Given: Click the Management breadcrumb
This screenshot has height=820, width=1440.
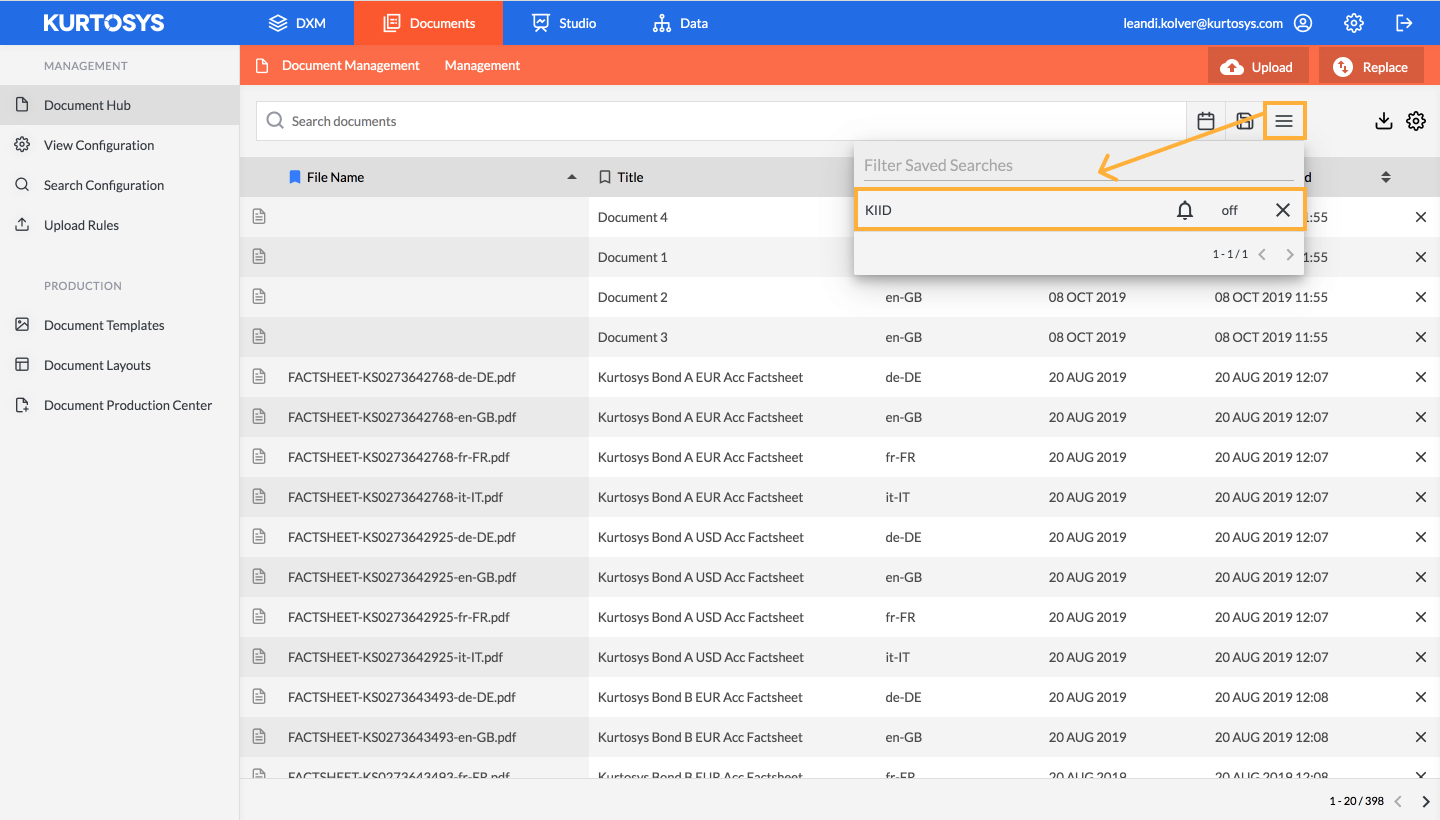Looking at the screenshot, I should 482,65.
